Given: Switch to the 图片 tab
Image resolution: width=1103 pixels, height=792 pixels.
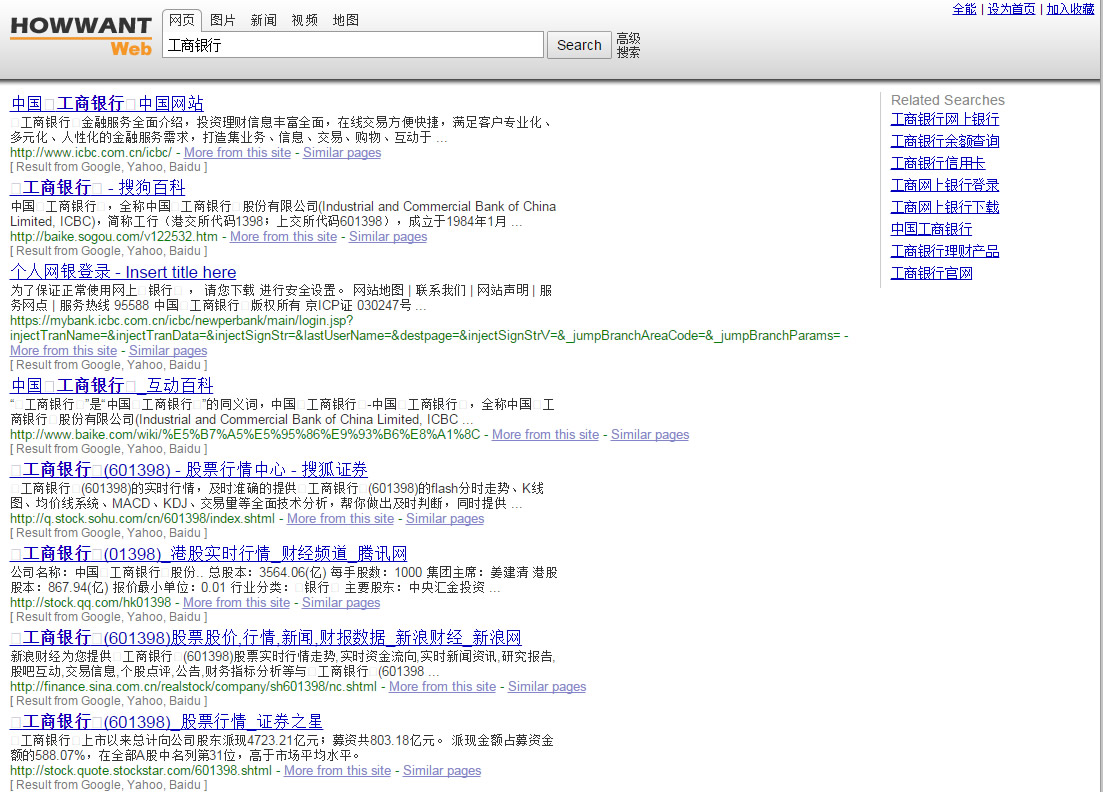Looking at the screenshot, I should [223, 20].
